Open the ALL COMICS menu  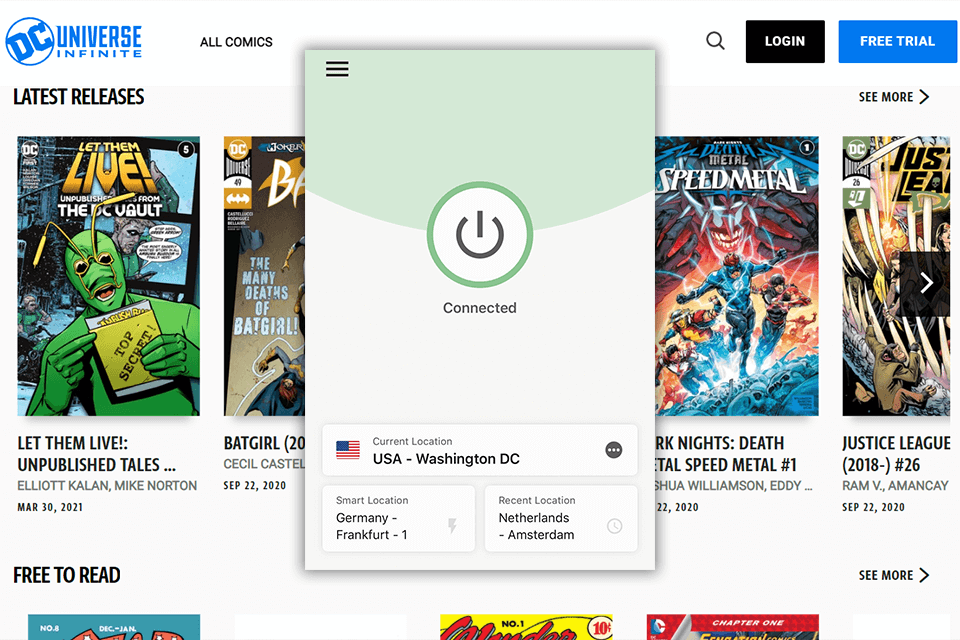(x=236, y=42)
